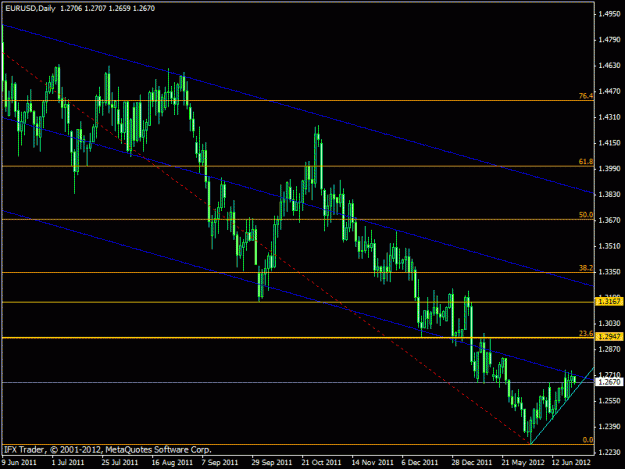Click the EURUSD,Daily chart title text
Image resolution: width=625 pixels, height=469 pixels.
(x=30, y=8)
